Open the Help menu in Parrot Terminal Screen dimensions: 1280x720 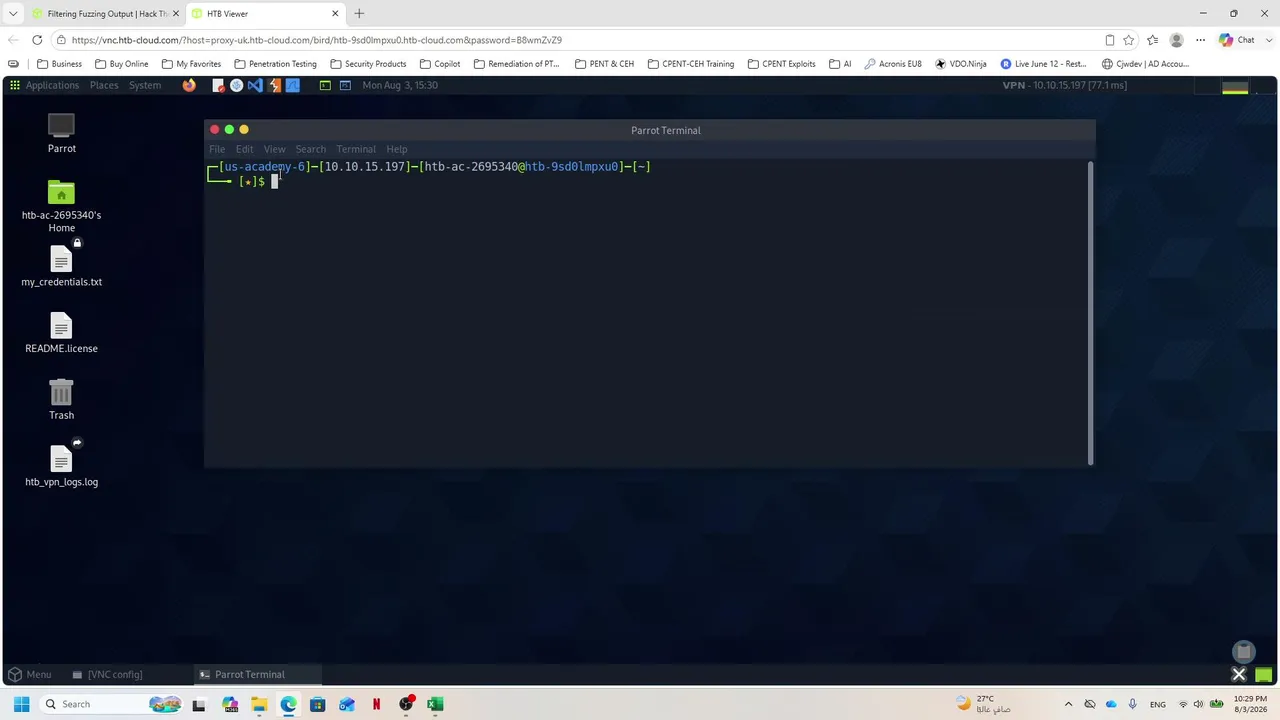coord(397,149)
